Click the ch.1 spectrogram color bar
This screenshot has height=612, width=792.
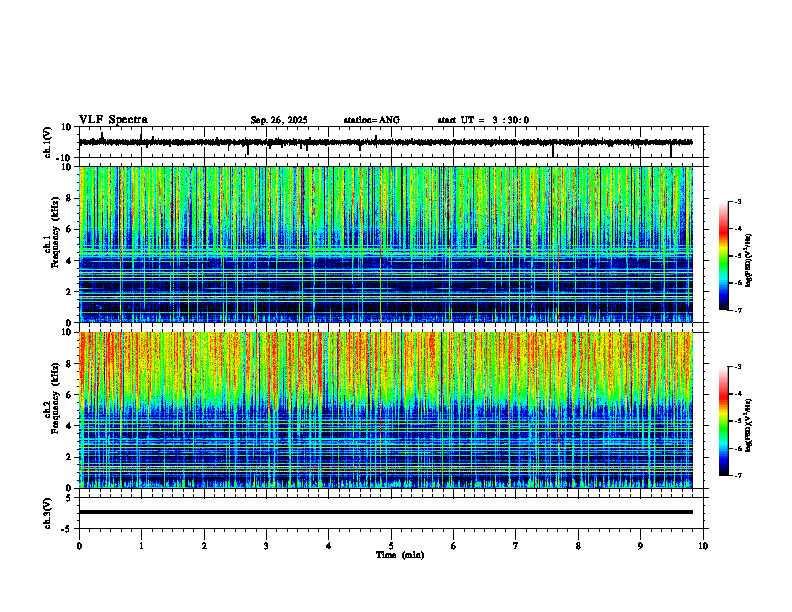(x=723, y=256)
